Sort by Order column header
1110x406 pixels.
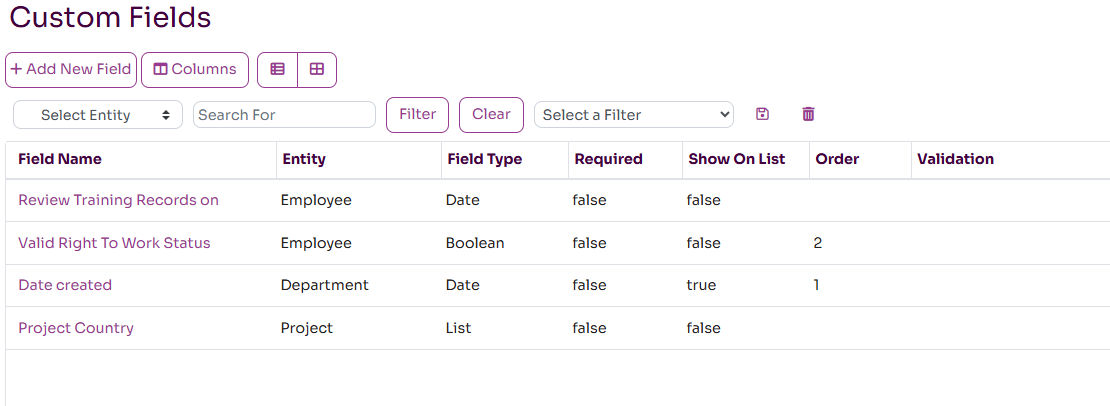837,159
